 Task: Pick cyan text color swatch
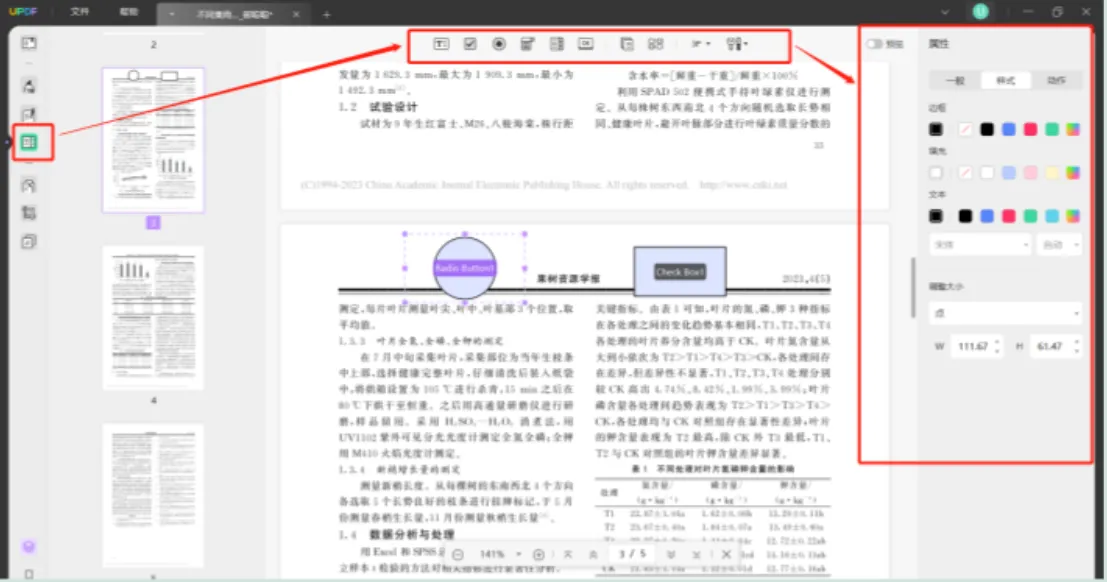pos(1052,216)
